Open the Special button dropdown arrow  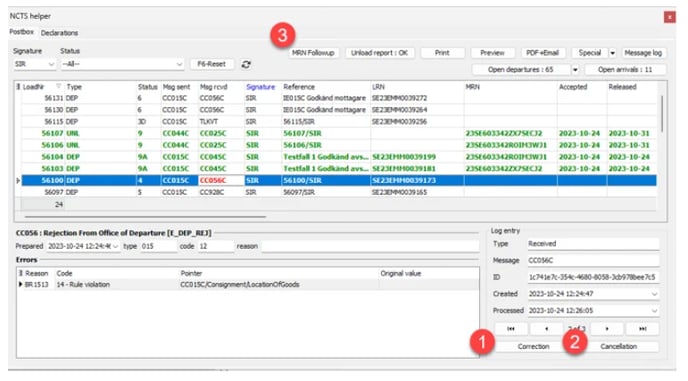click(x=613, y=53)
